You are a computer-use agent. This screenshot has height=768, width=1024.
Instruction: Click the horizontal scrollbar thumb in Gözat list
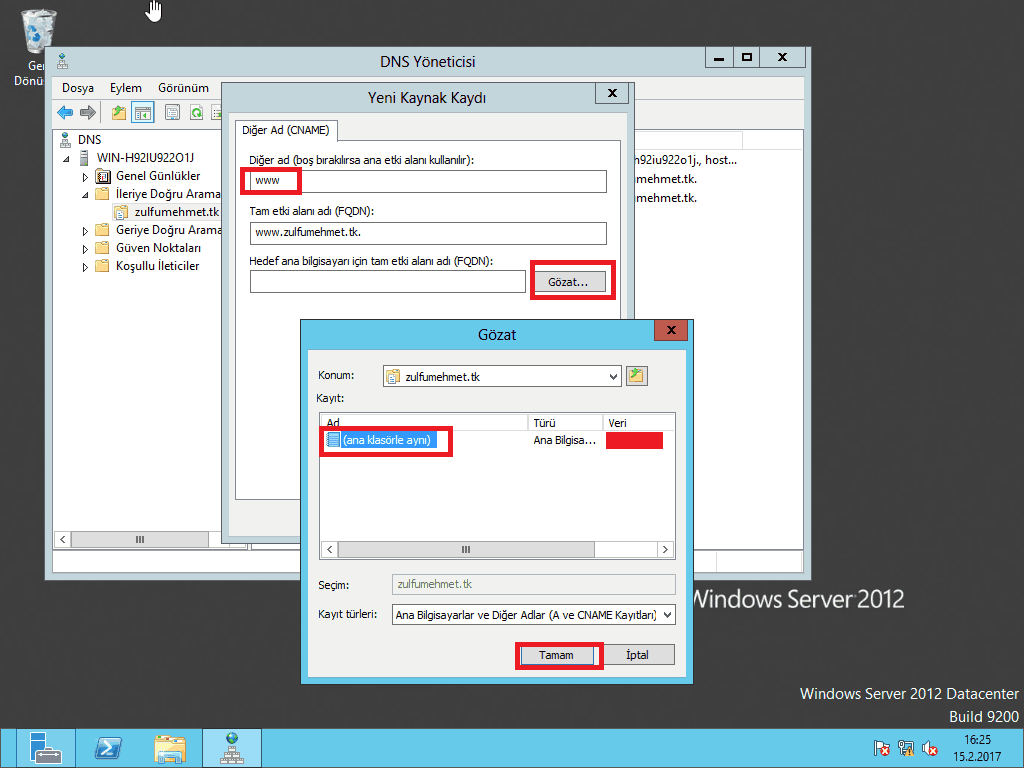point(466,550)
